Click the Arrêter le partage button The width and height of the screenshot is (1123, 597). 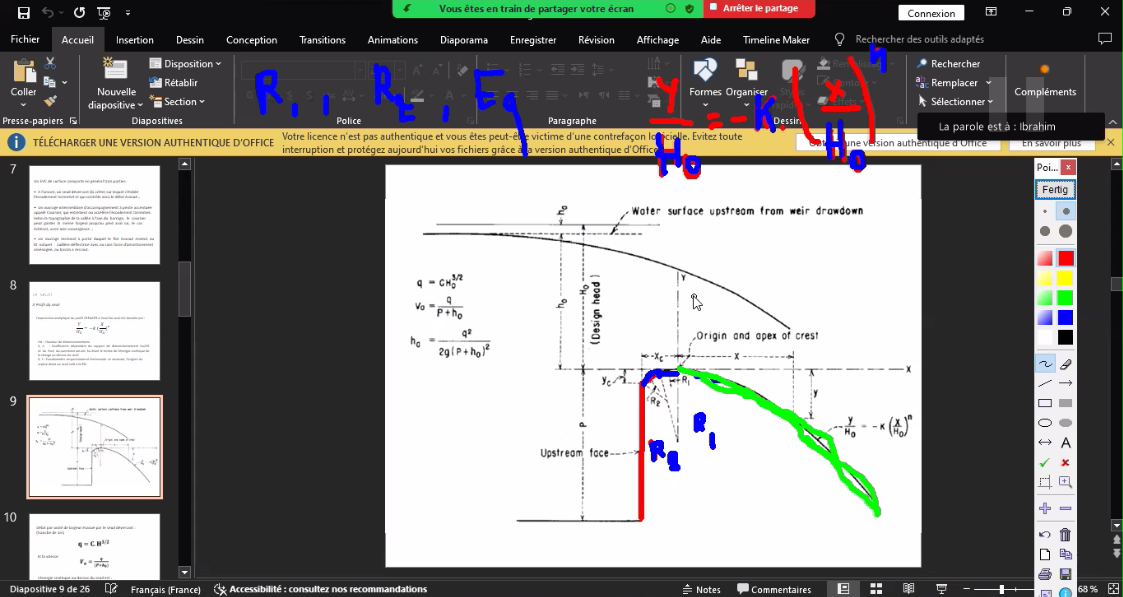[759, 9]
